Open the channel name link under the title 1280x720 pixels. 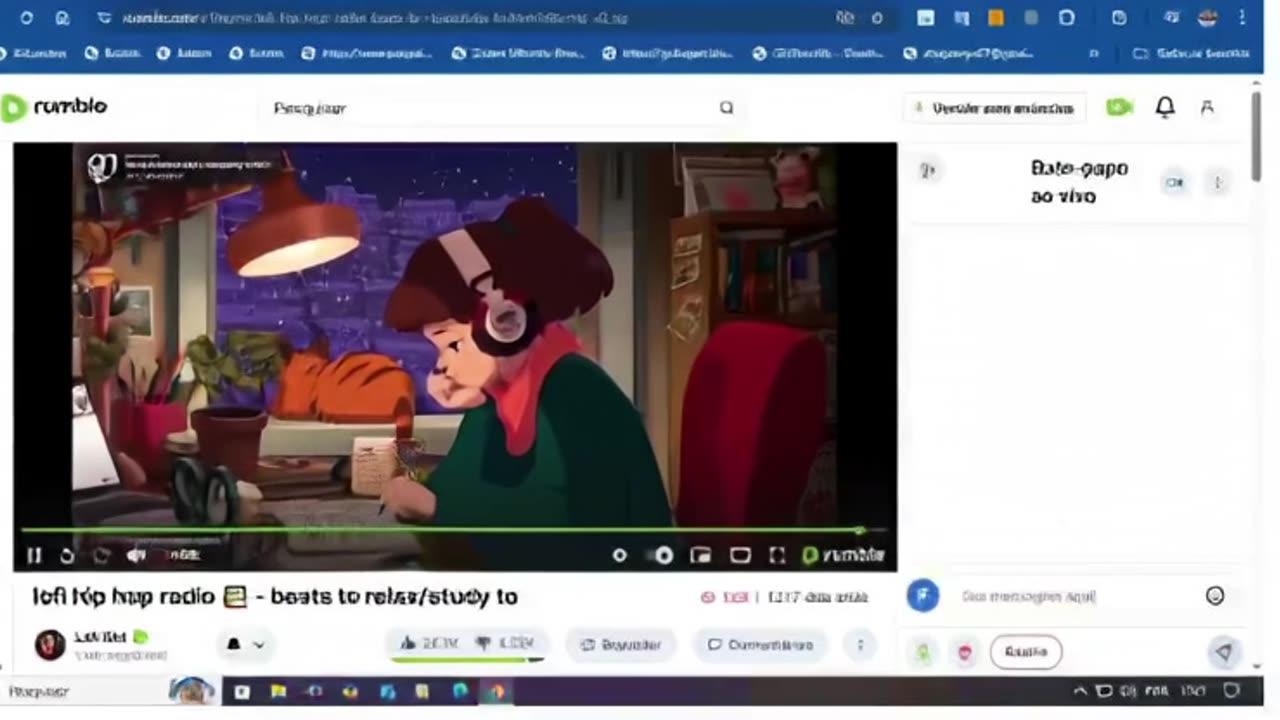click(100, 637)
